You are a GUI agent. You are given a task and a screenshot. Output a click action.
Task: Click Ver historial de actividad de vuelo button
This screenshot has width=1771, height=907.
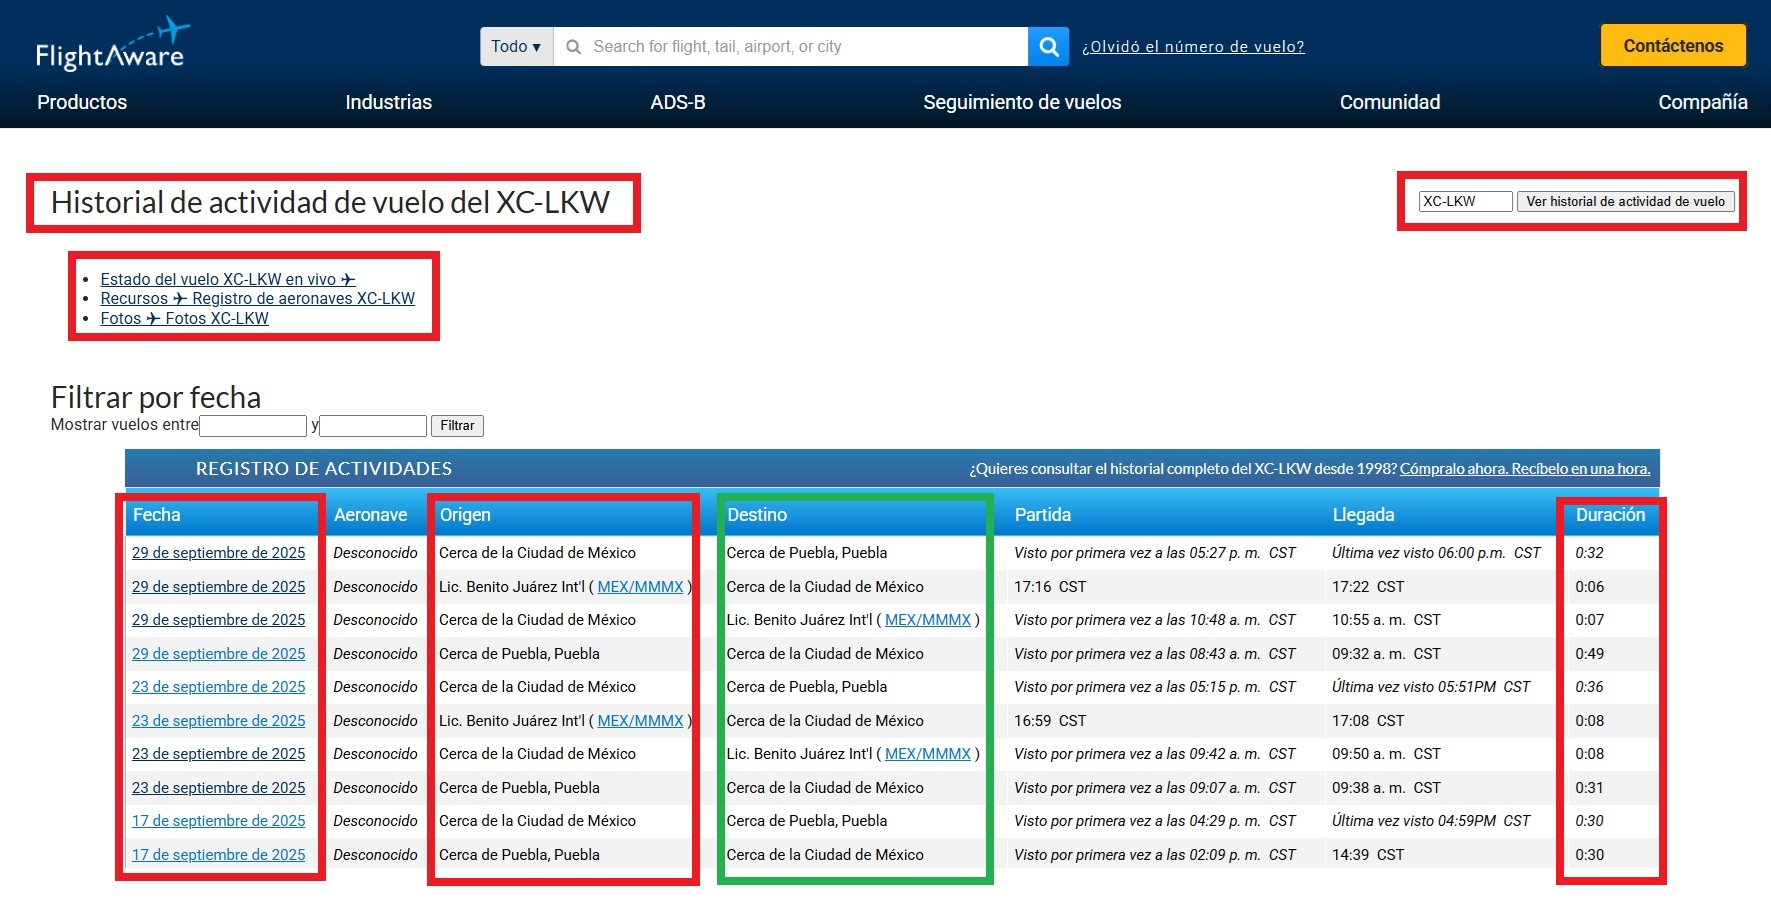1625,201
